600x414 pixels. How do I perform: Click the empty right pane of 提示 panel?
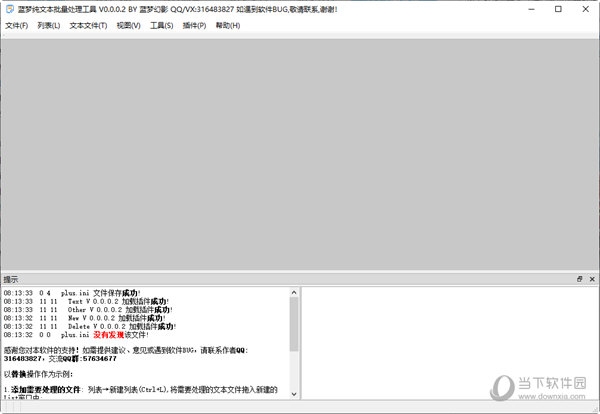click(448, 350)
